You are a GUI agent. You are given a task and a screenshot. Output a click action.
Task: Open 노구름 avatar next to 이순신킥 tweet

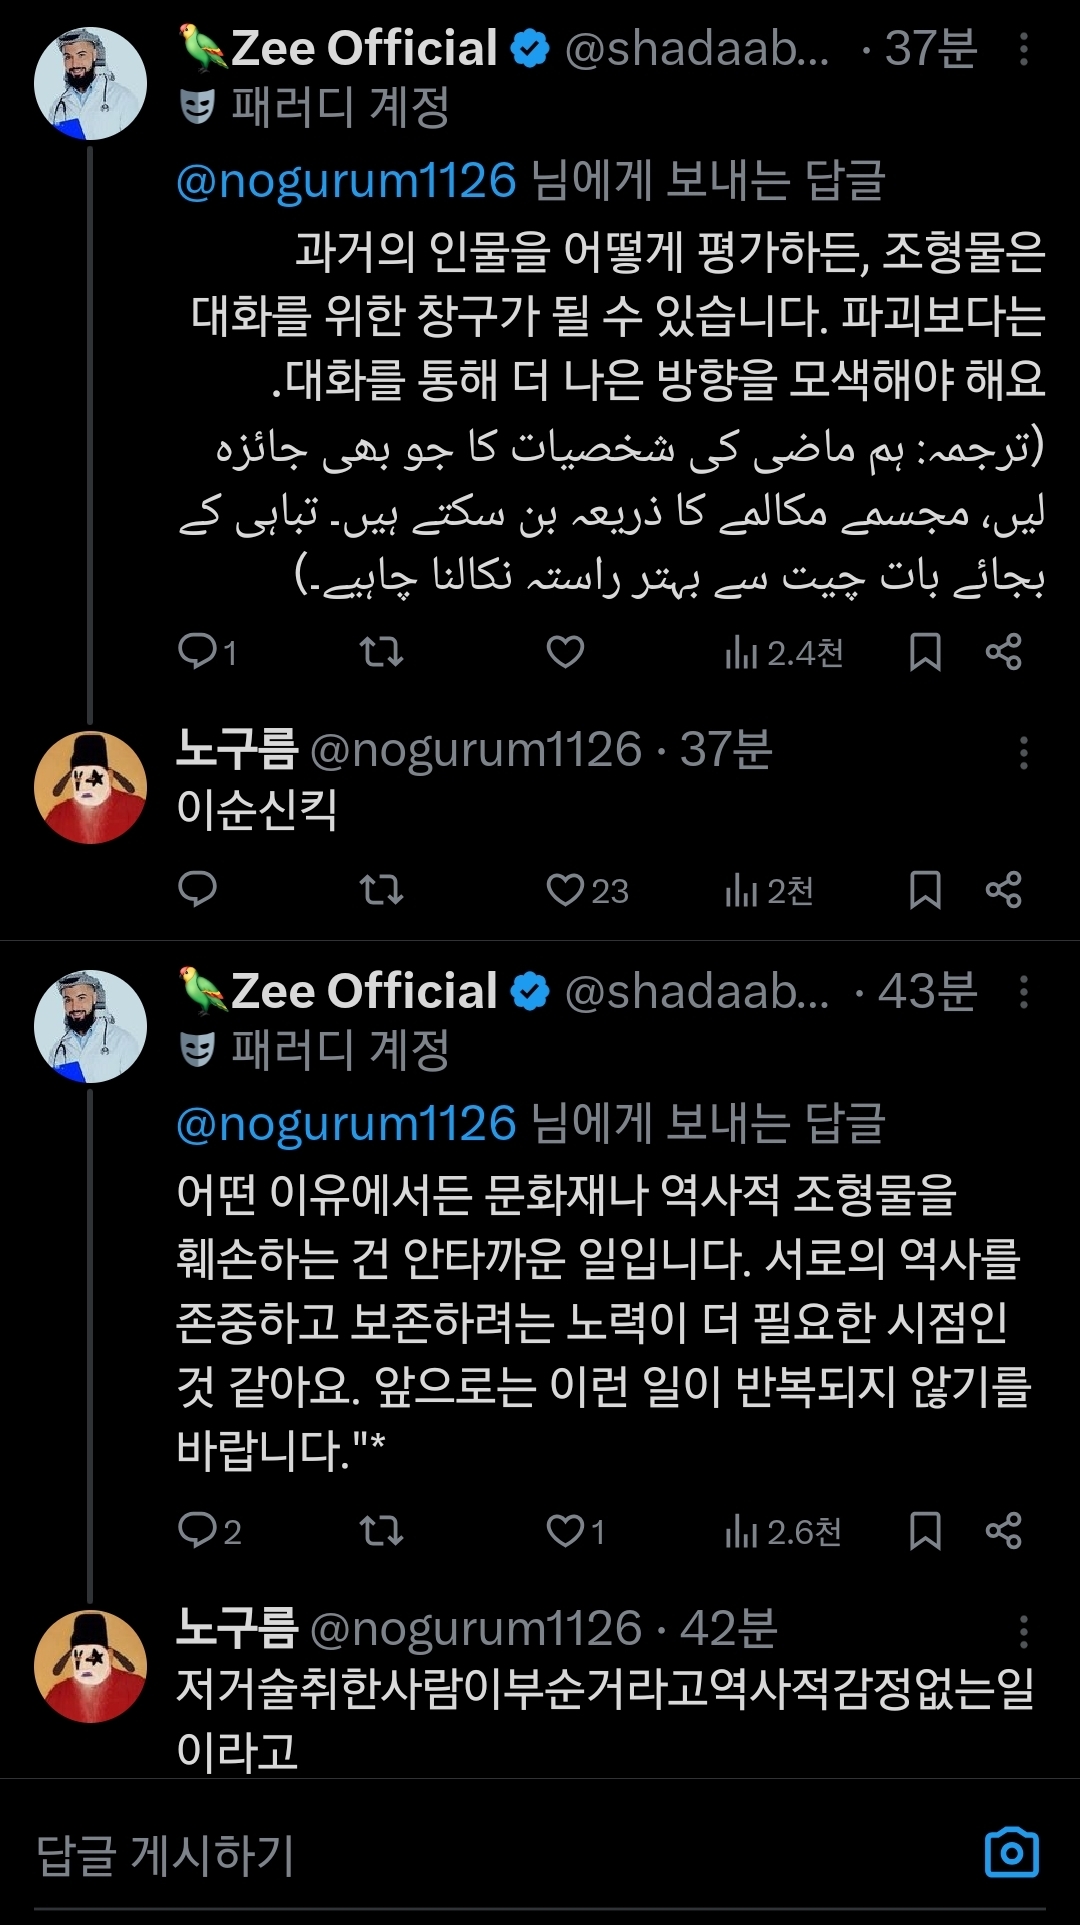[91, 788]
